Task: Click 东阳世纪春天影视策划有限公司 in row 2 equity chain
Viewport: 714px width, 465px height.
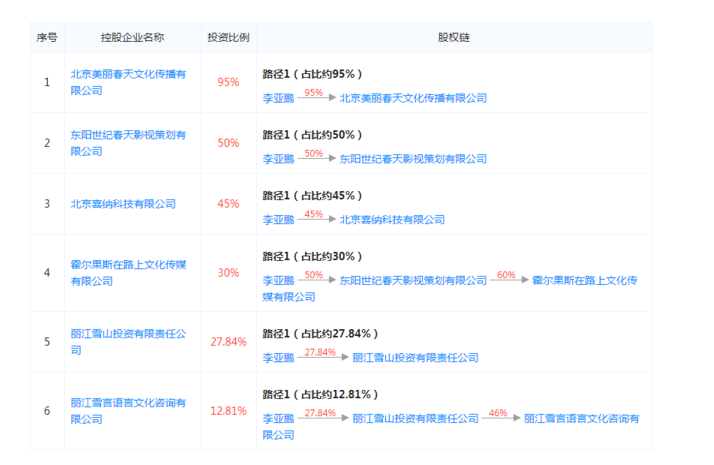Action: [413, 159]
